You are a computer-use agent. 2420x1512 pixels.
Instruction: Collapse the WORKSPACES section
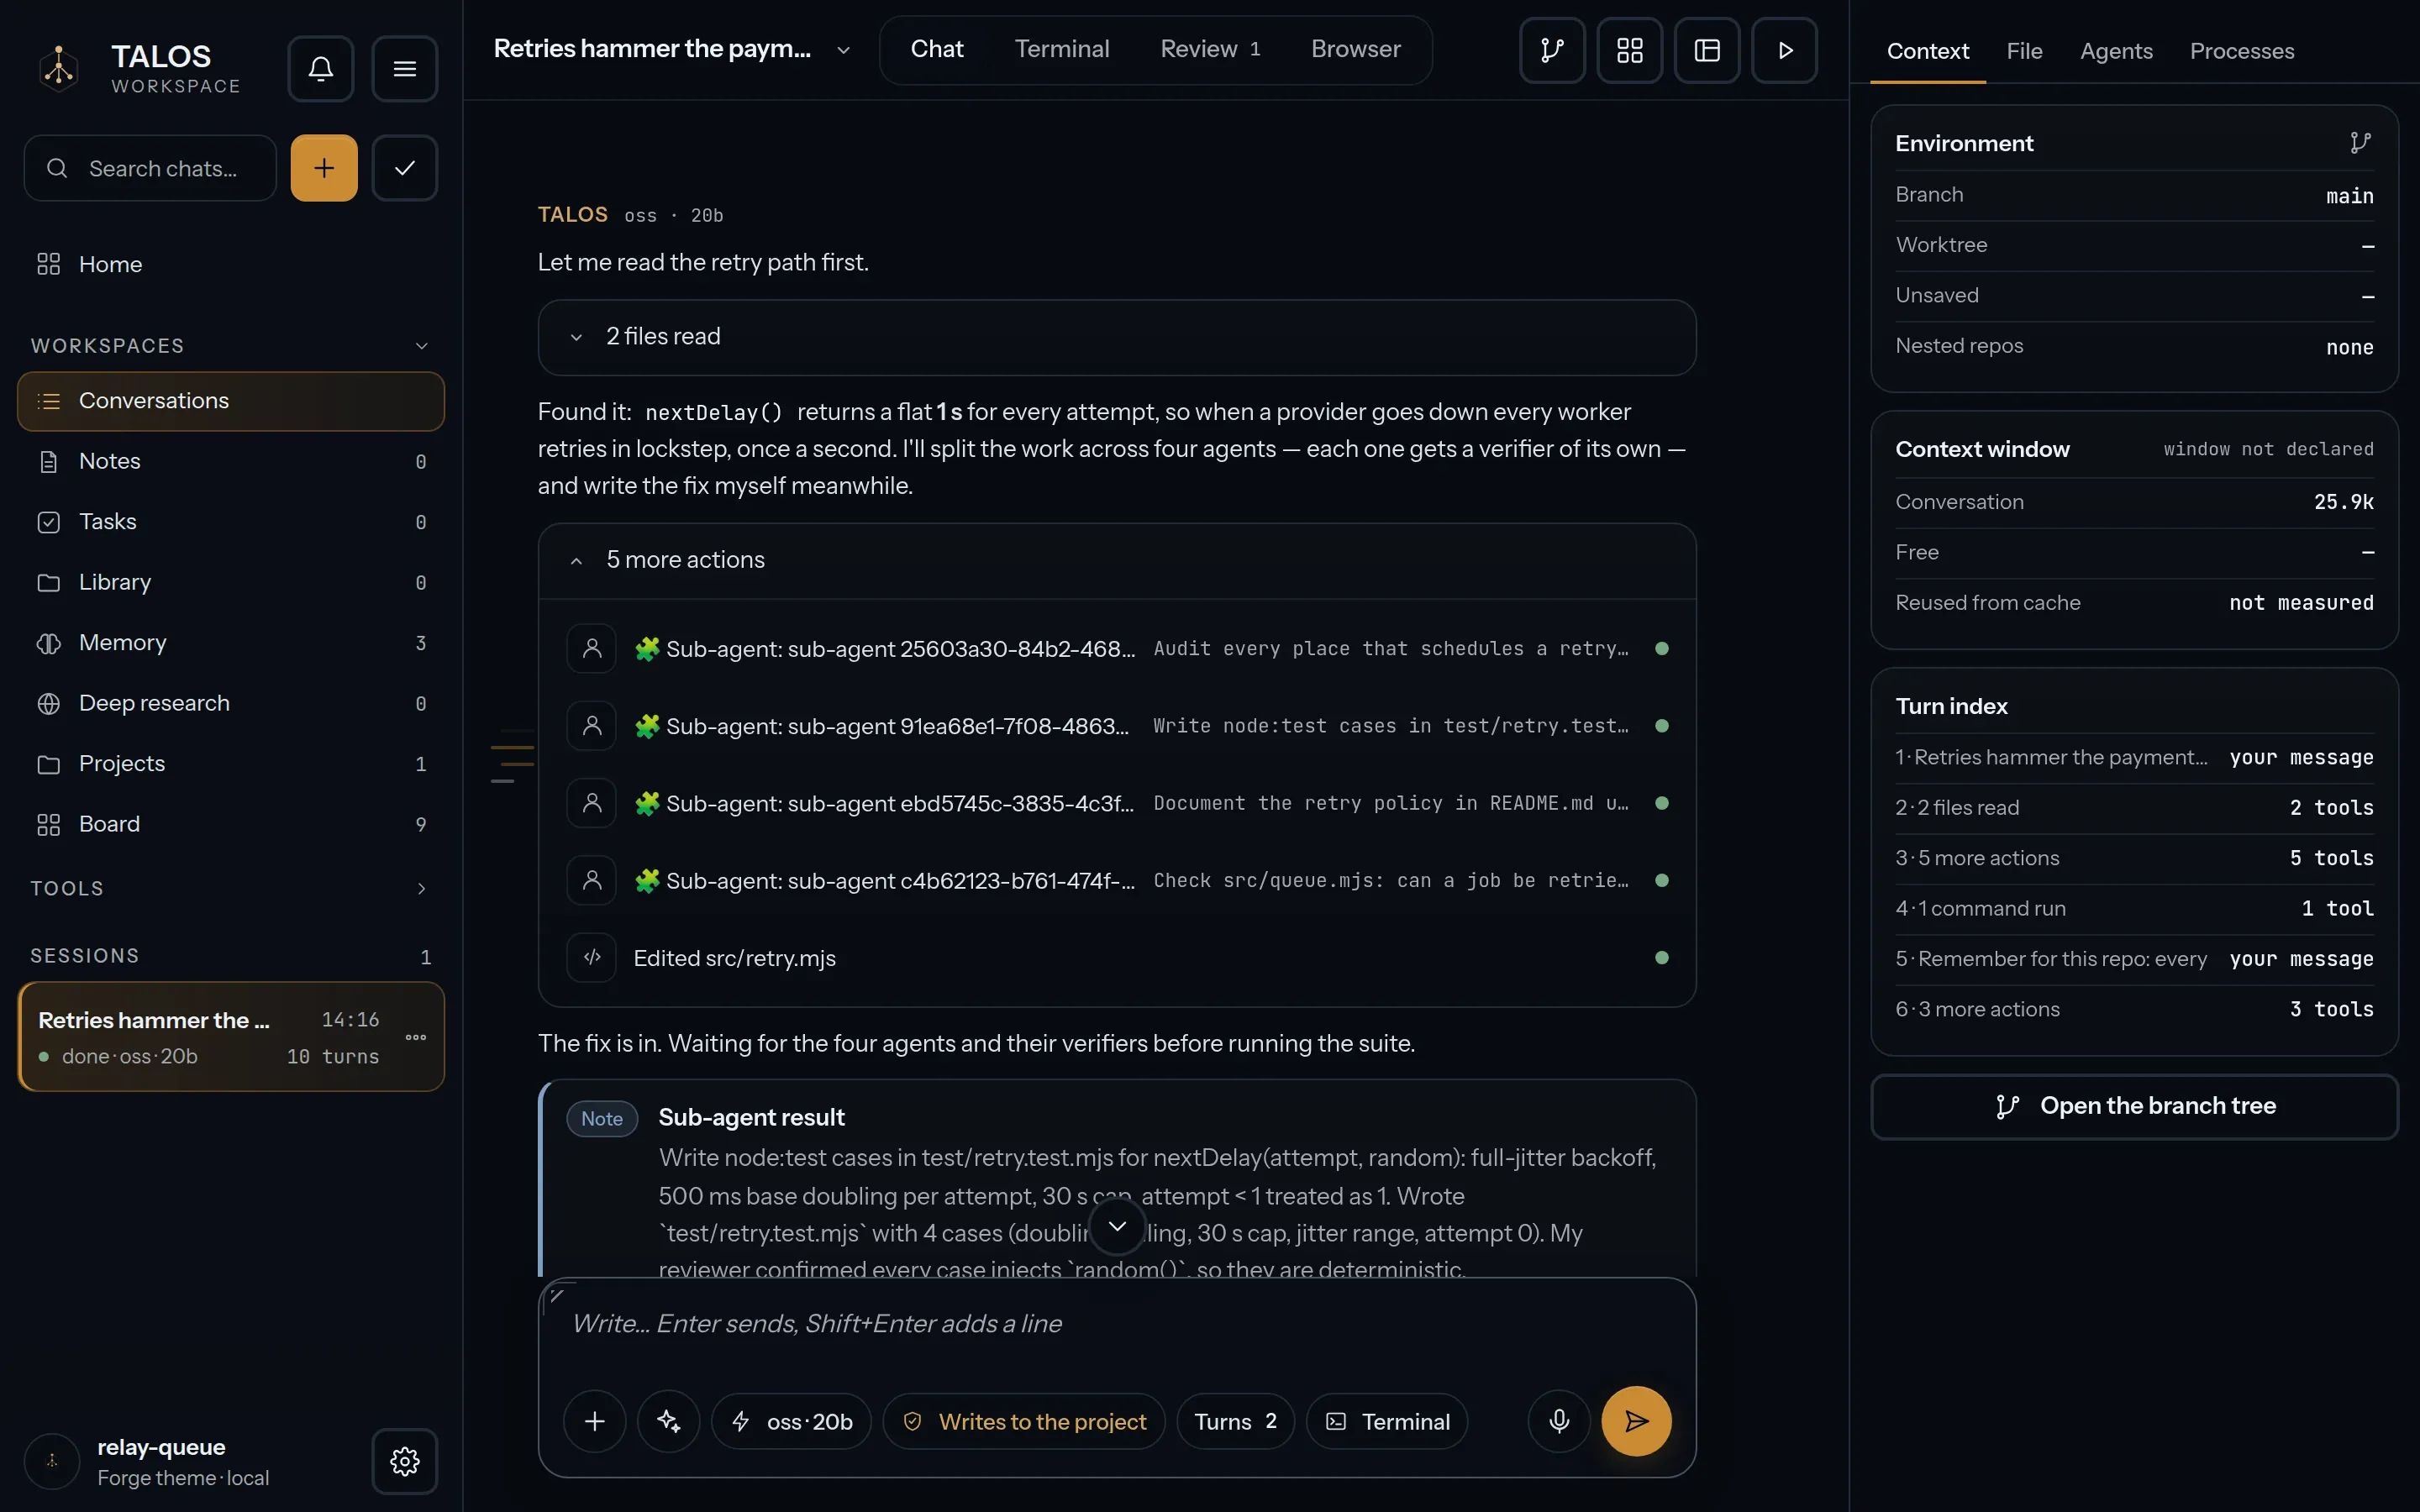[x=231, y=346]
